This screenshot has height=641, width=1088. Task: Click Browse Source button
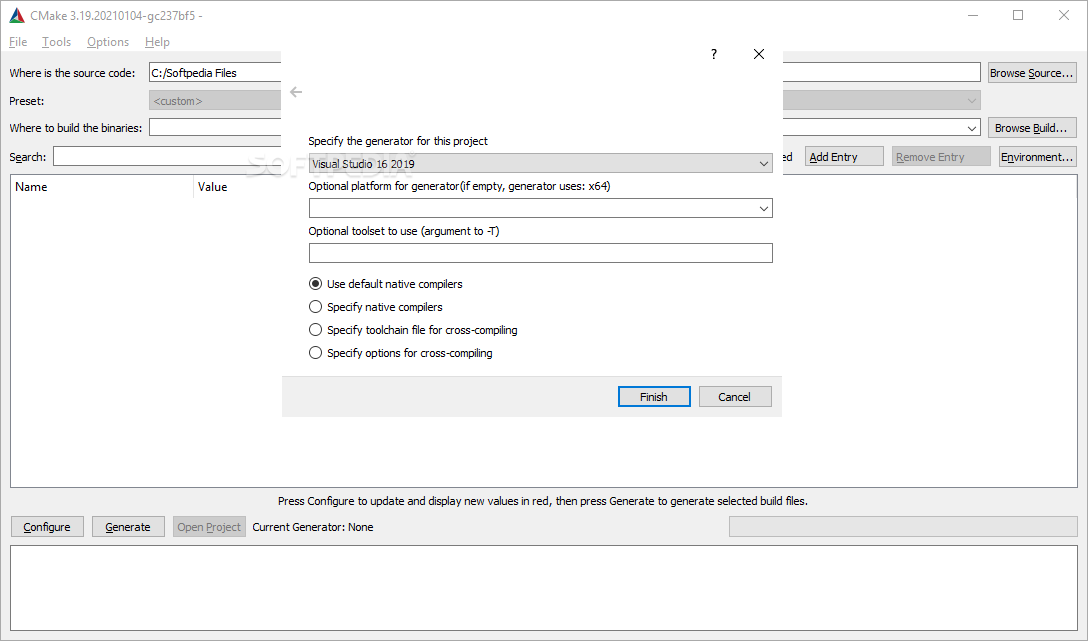(x=1032, y=73)
